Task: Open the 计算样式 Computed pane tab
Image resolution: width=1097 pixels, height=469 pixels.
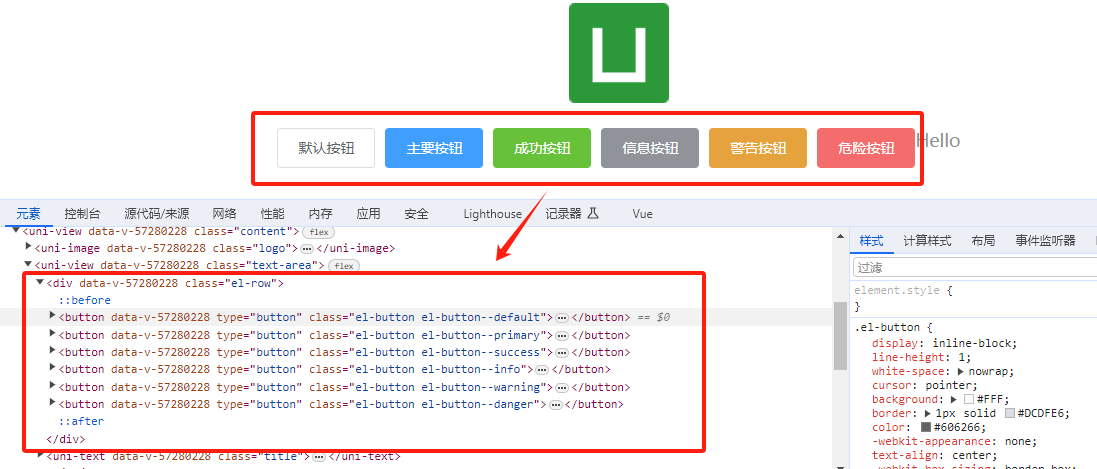Action: pos(927,240)
